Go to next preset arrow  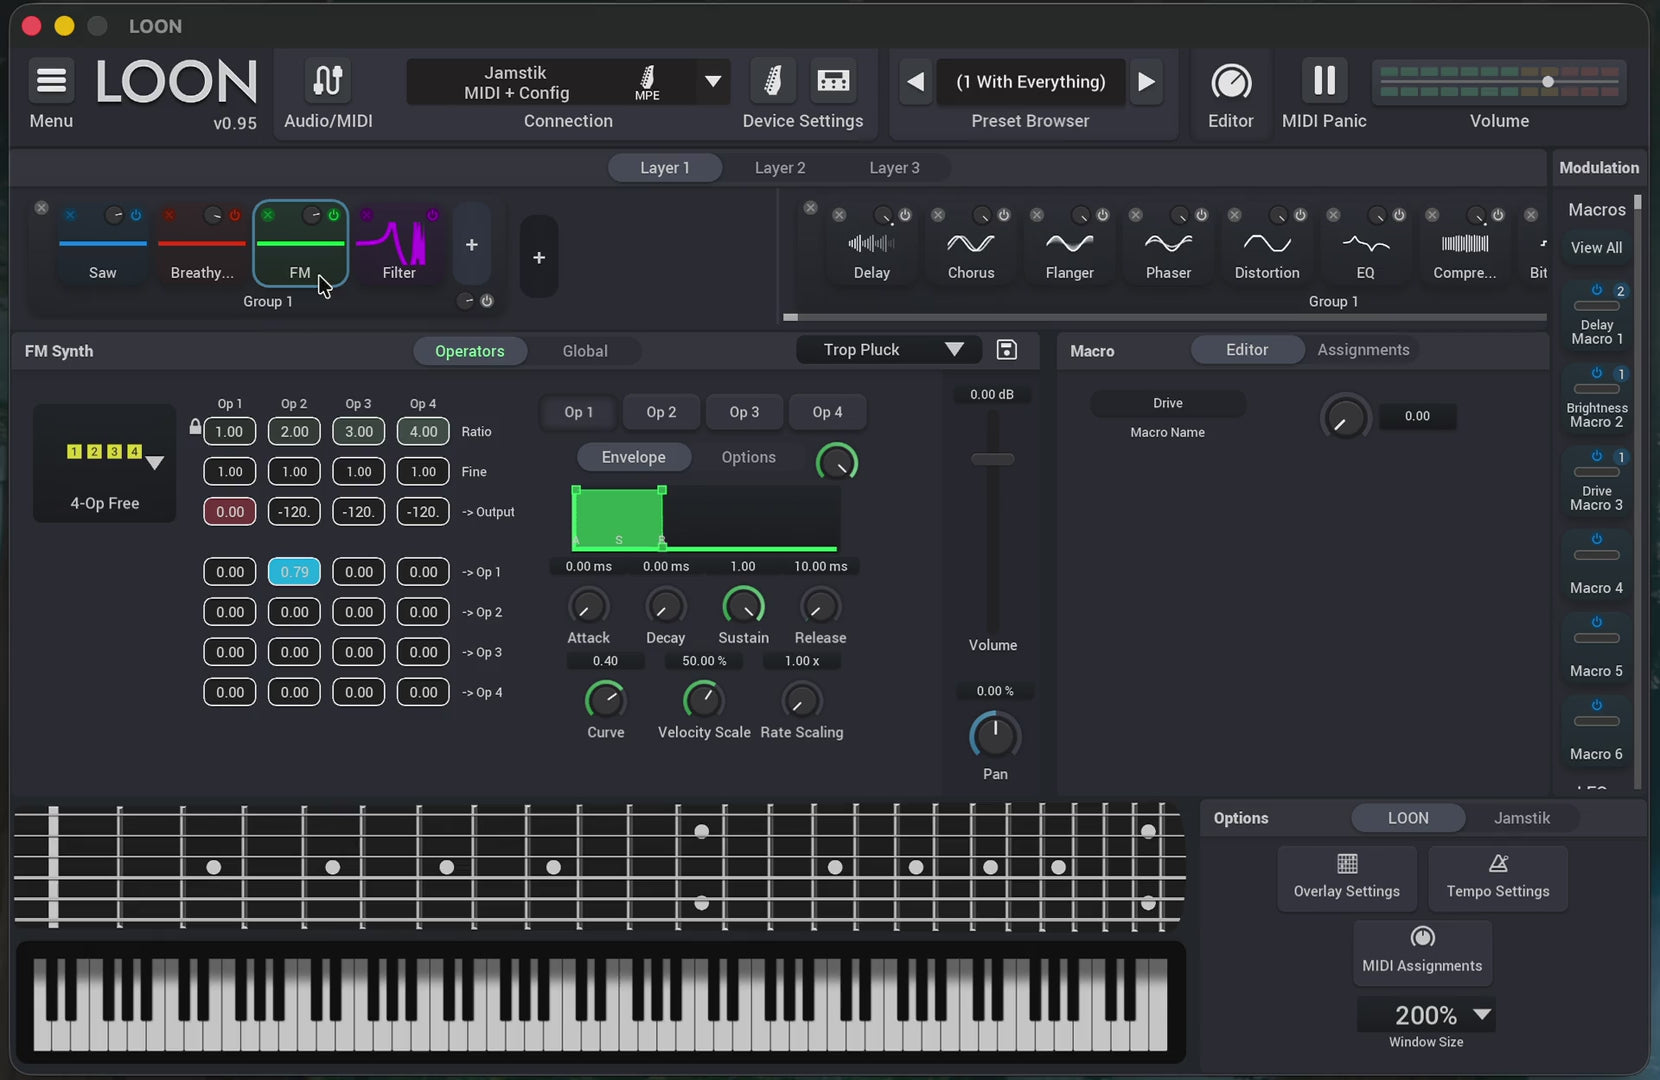pos(1146,81)
